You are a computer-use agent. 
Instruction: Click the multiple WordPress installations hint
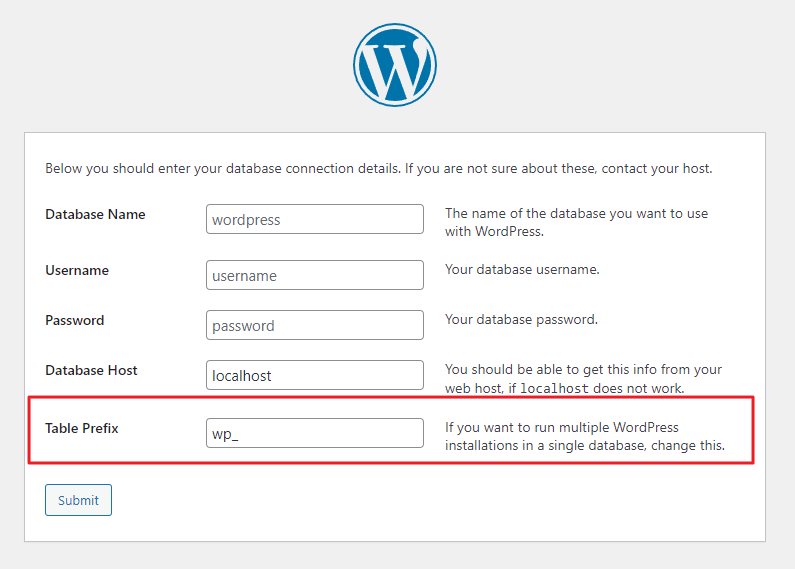pos(585,436)
